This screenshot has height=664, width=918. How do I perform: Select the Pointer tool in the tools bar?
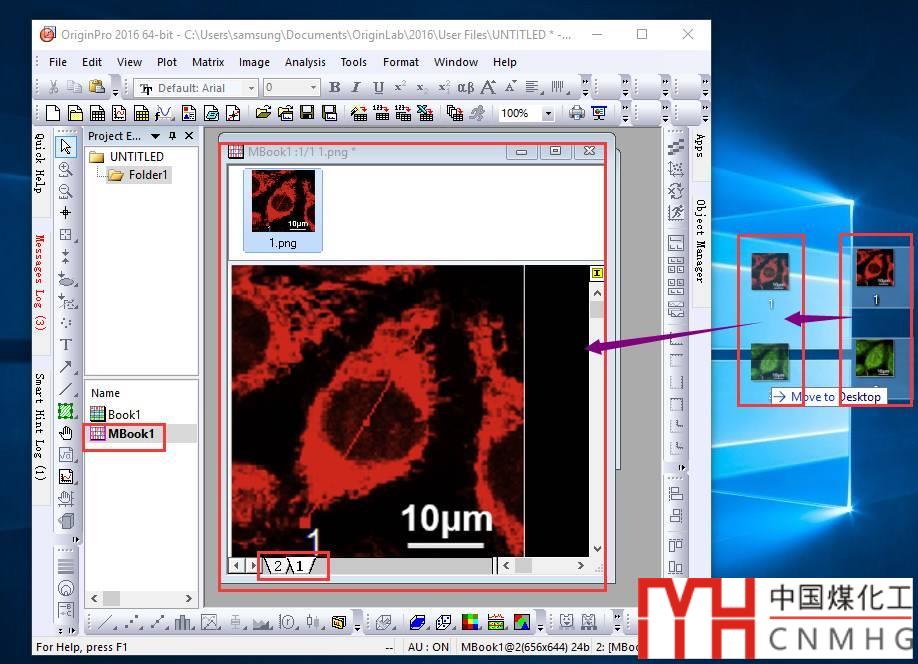[66, 147]
